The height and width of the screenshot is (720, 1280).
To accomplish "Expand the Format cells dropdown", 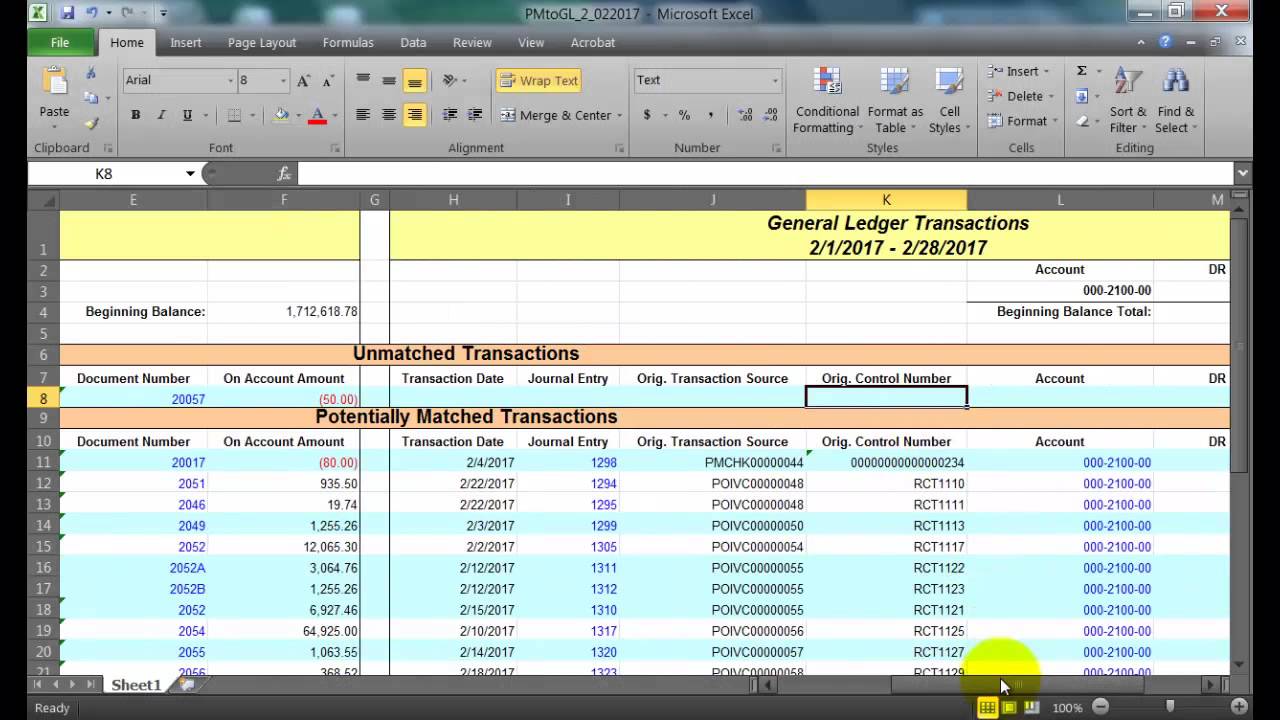I will tap(1055, 121).
